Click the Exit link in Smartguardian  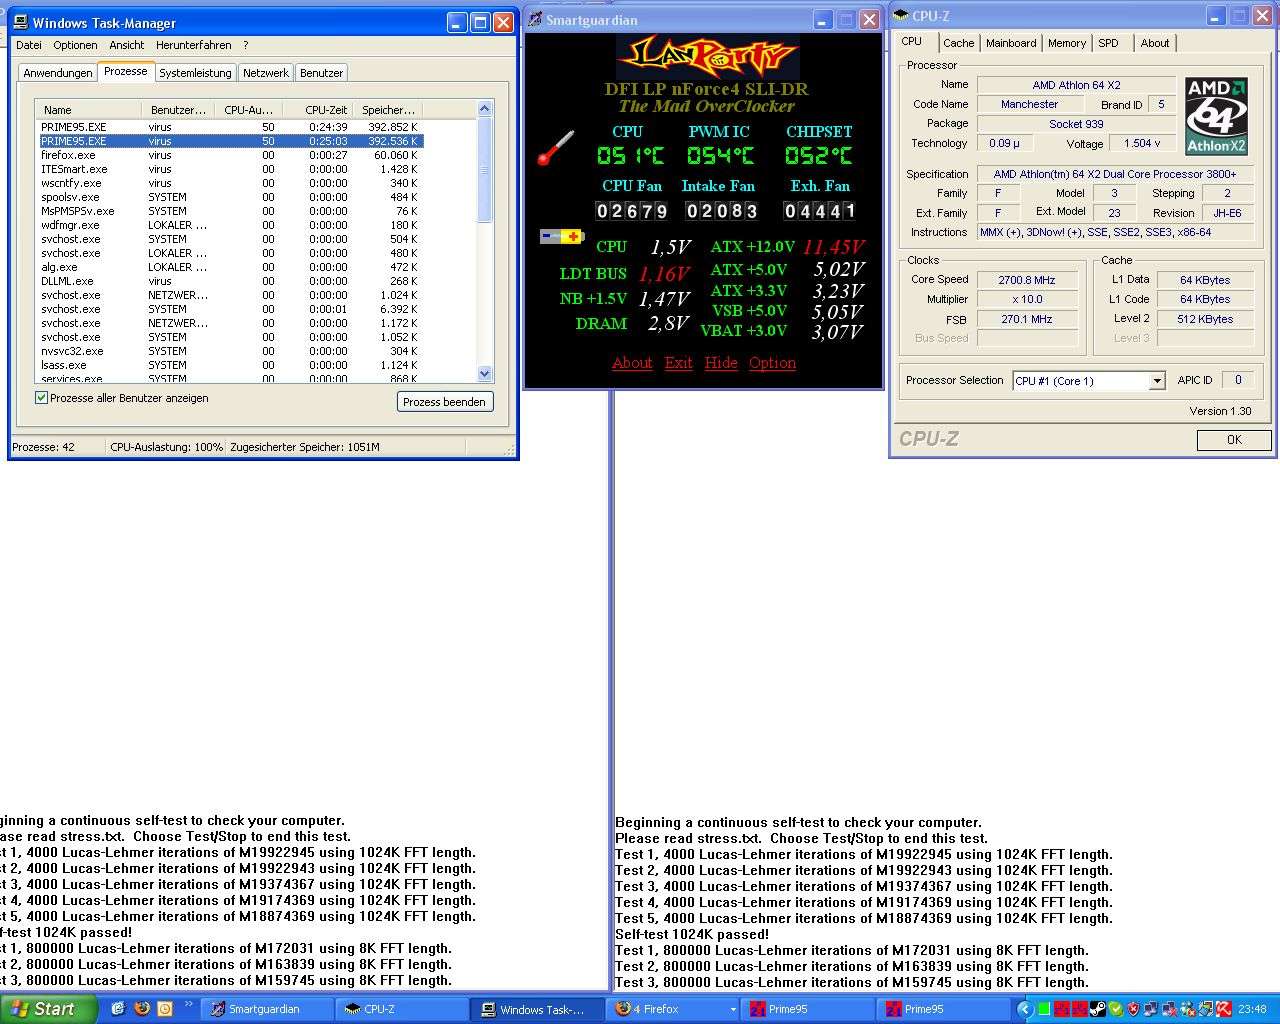point(678,363)
